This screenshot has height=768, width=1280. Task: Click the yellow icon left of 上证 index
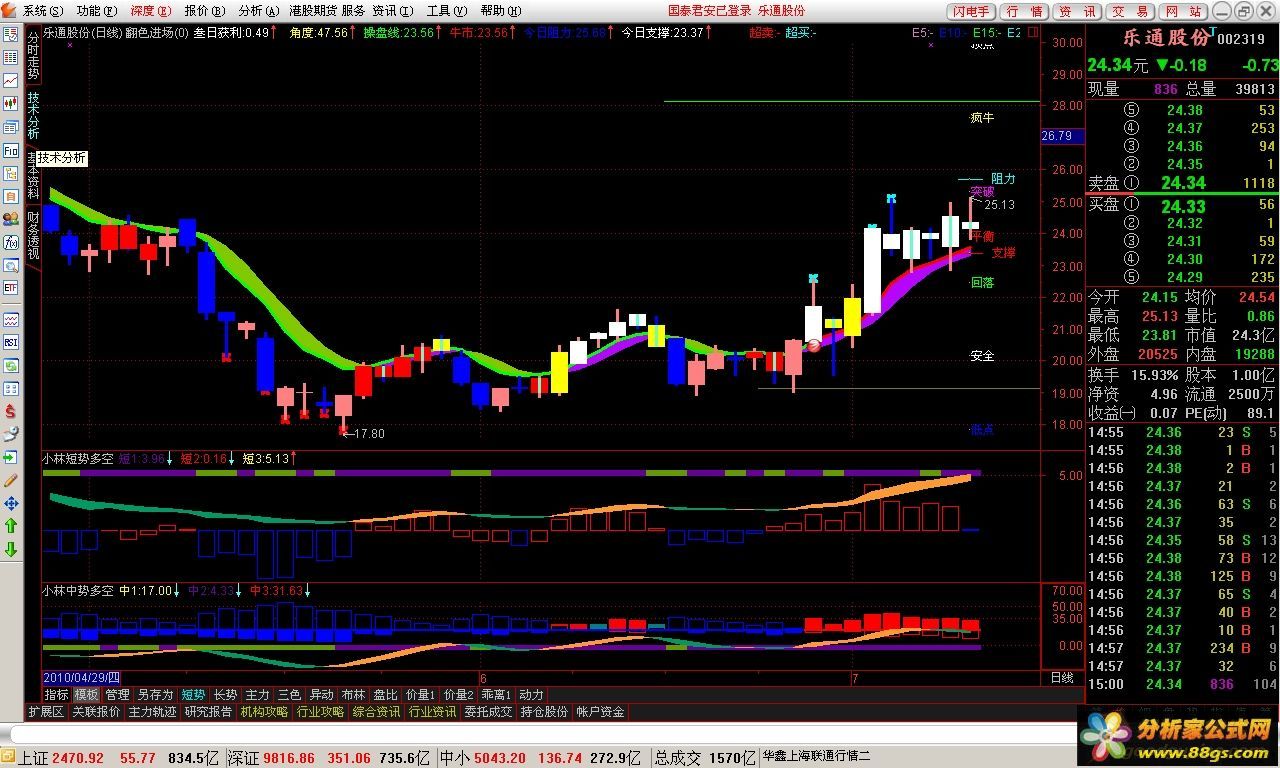9,757
